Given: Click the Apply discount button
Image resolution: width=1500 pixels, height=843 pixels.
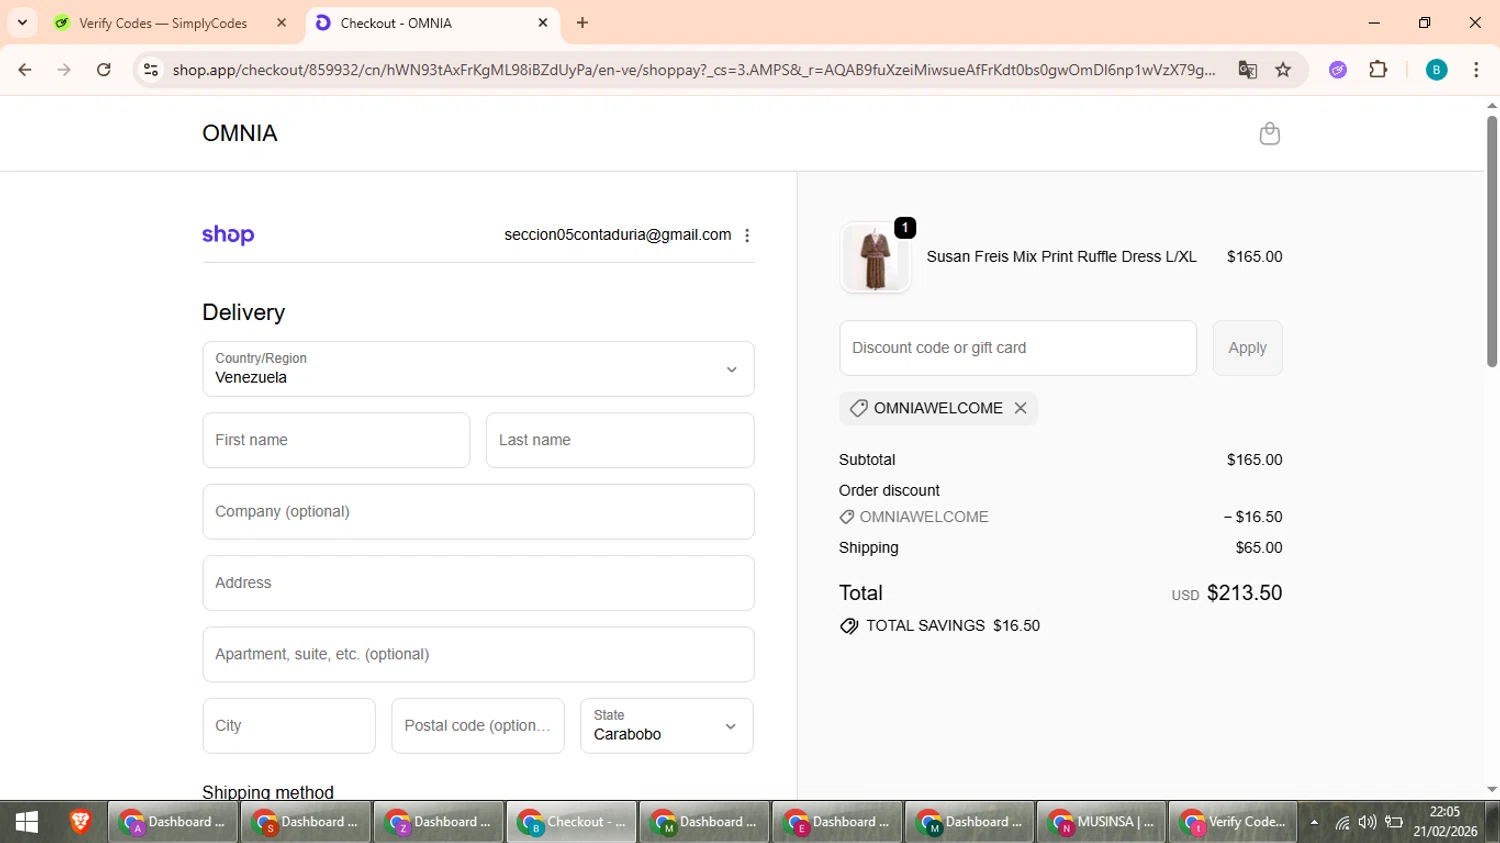Looking at the screenshot, I should (x=1247, y=348).
